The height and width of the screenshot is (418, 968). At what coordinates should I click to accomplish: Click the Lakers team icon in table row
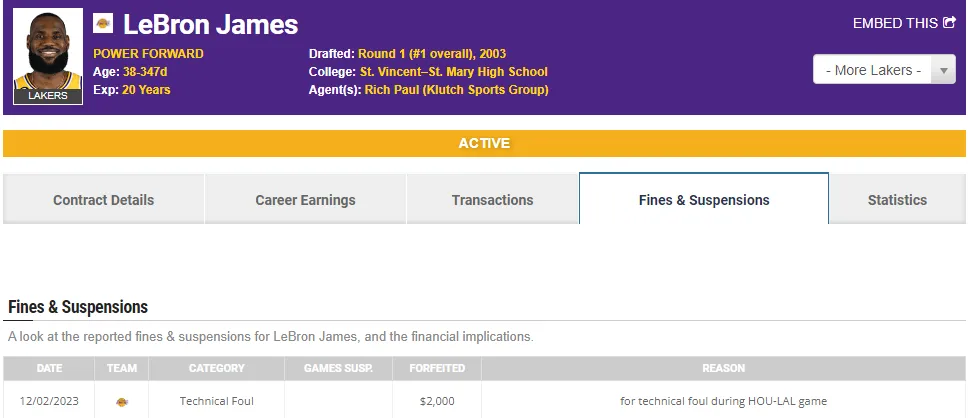[x=122, y=401]
